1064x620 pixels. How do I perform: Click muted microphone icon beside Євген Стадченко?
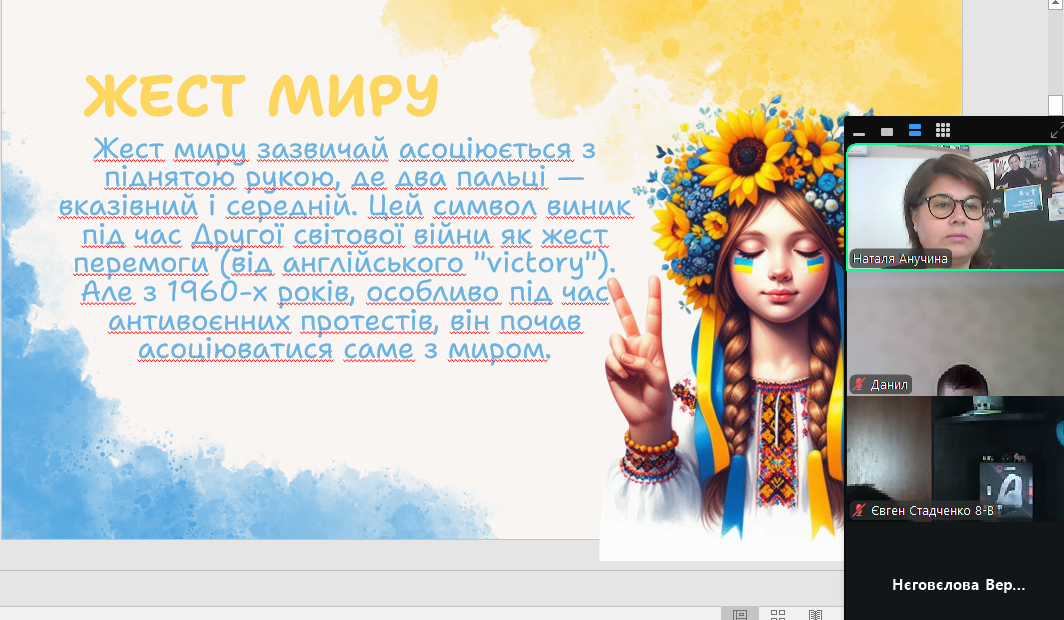[x=860, y=511]
